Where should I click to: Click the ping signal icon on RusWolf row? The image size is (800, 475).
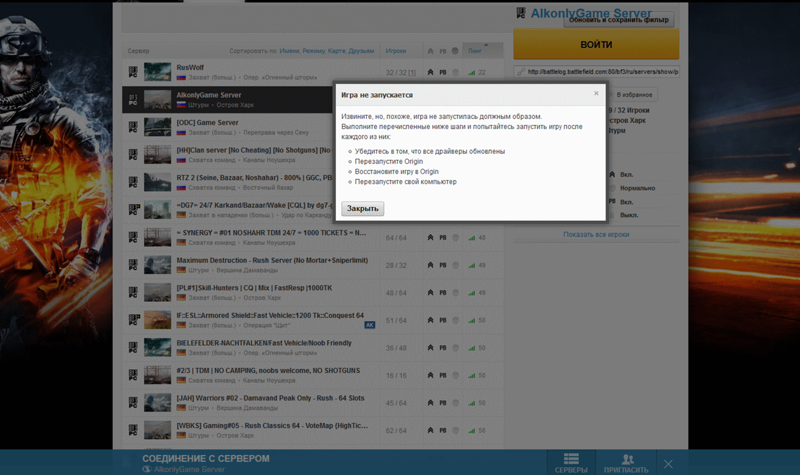(471, 72)
